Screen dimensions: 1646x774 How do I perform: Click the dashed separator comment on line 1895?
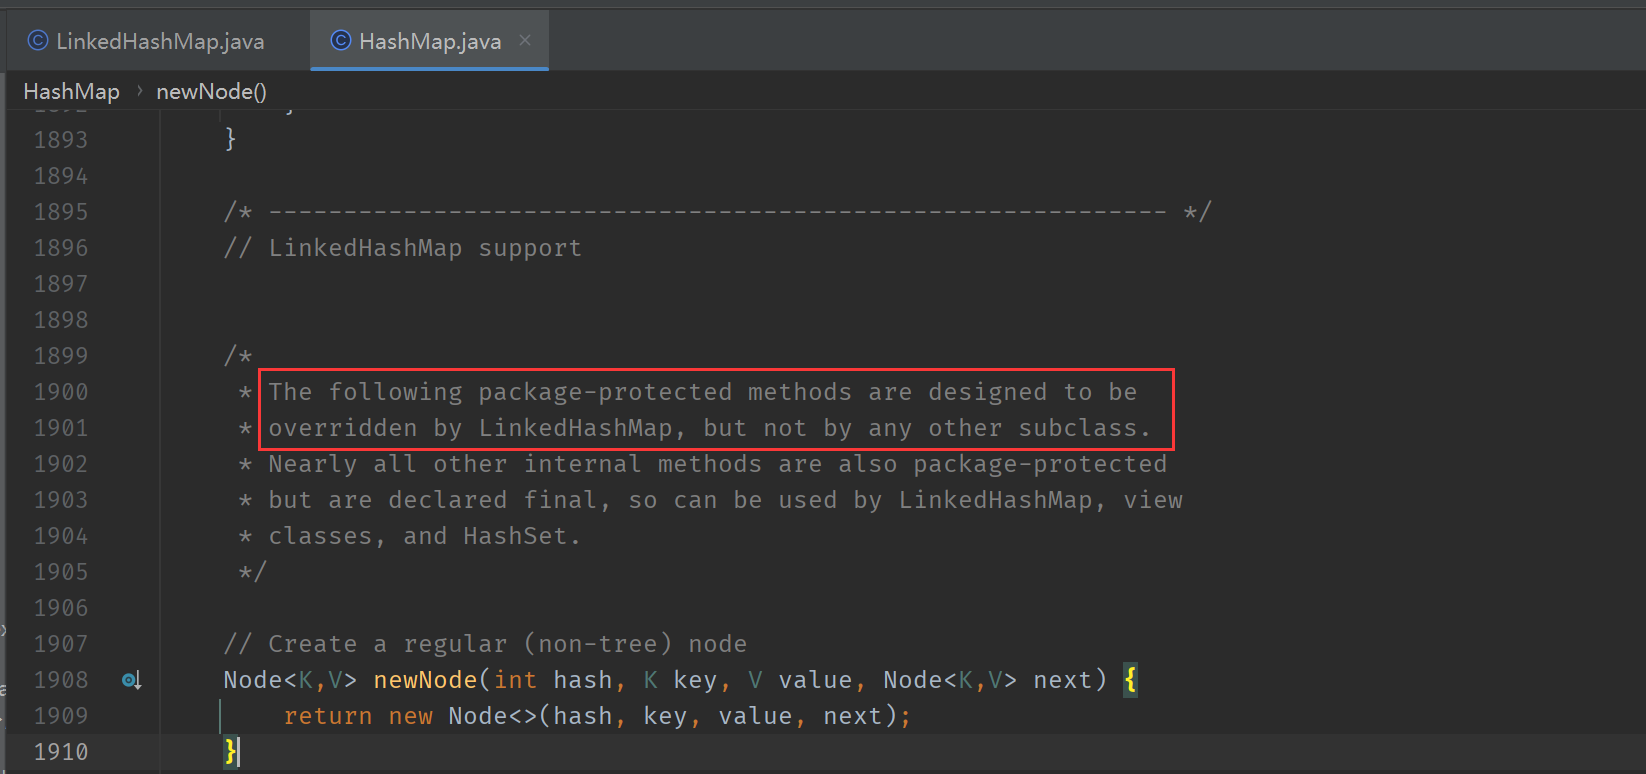(717, 212)
